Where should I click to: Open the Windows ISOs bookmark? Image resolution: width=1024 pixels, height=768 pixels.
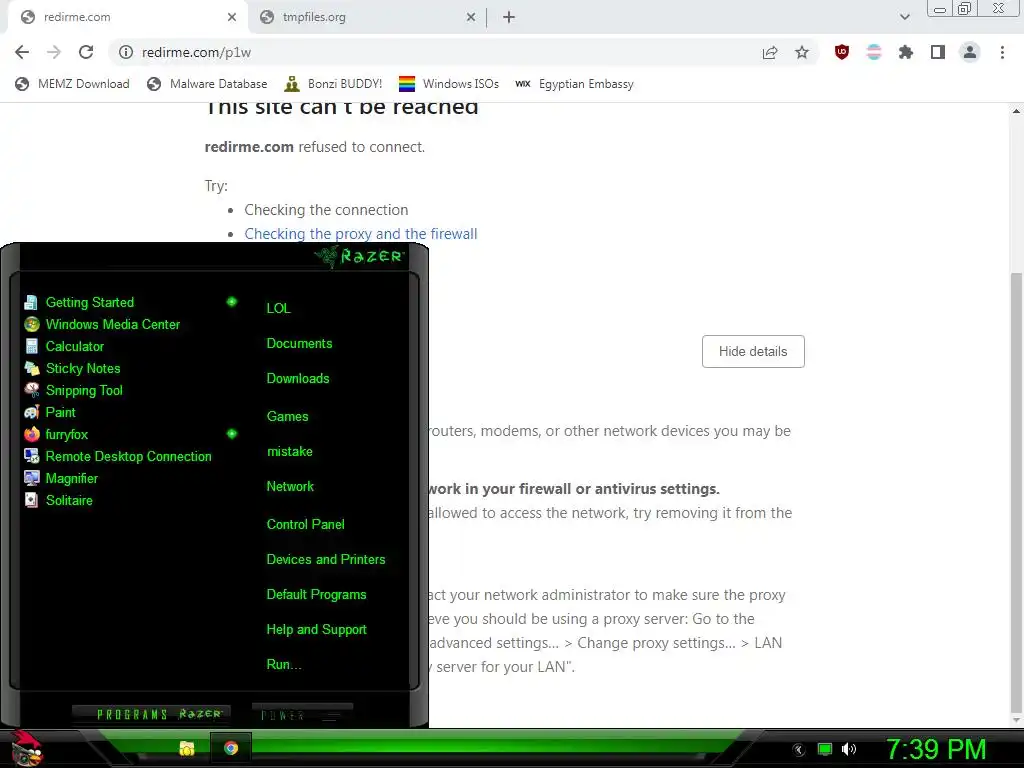[x=449, y=84]
